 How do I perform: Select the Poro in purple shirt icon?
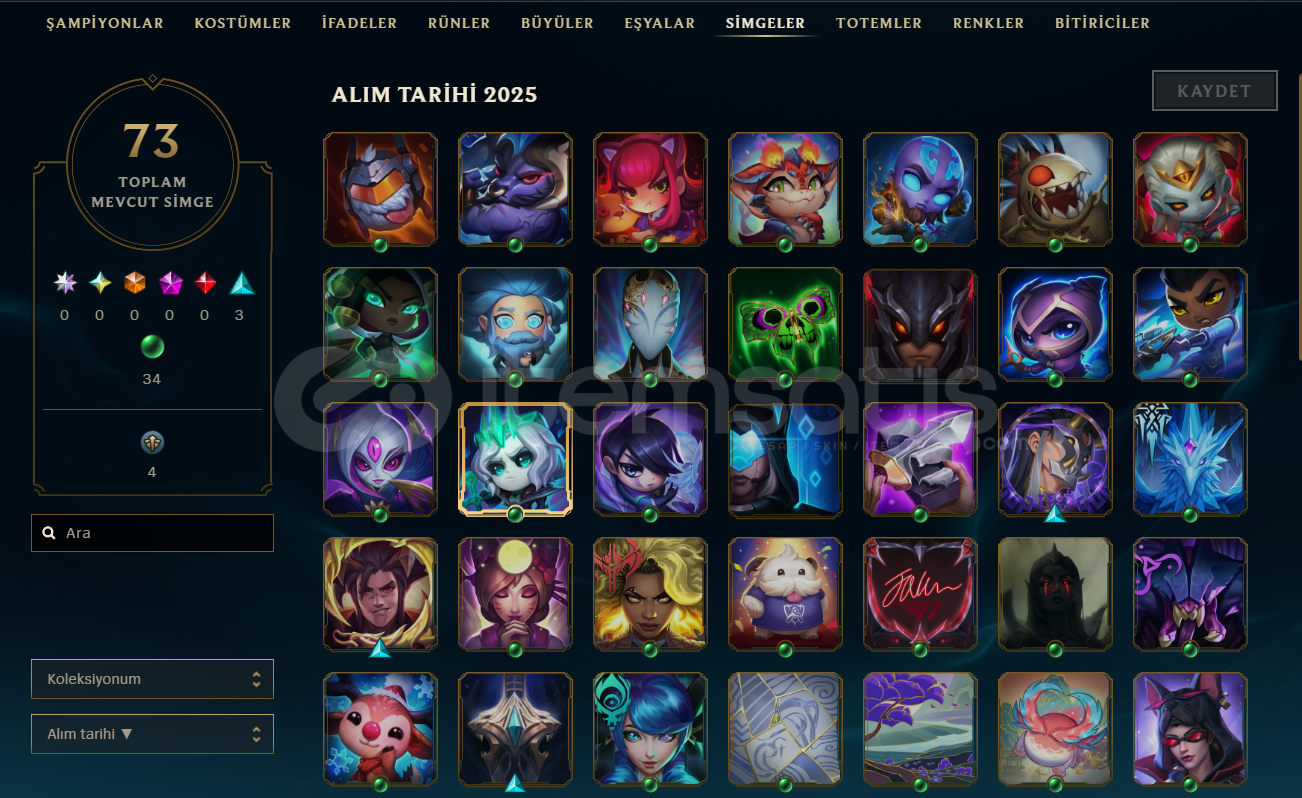pyautogui.click(x=785, y=594)
